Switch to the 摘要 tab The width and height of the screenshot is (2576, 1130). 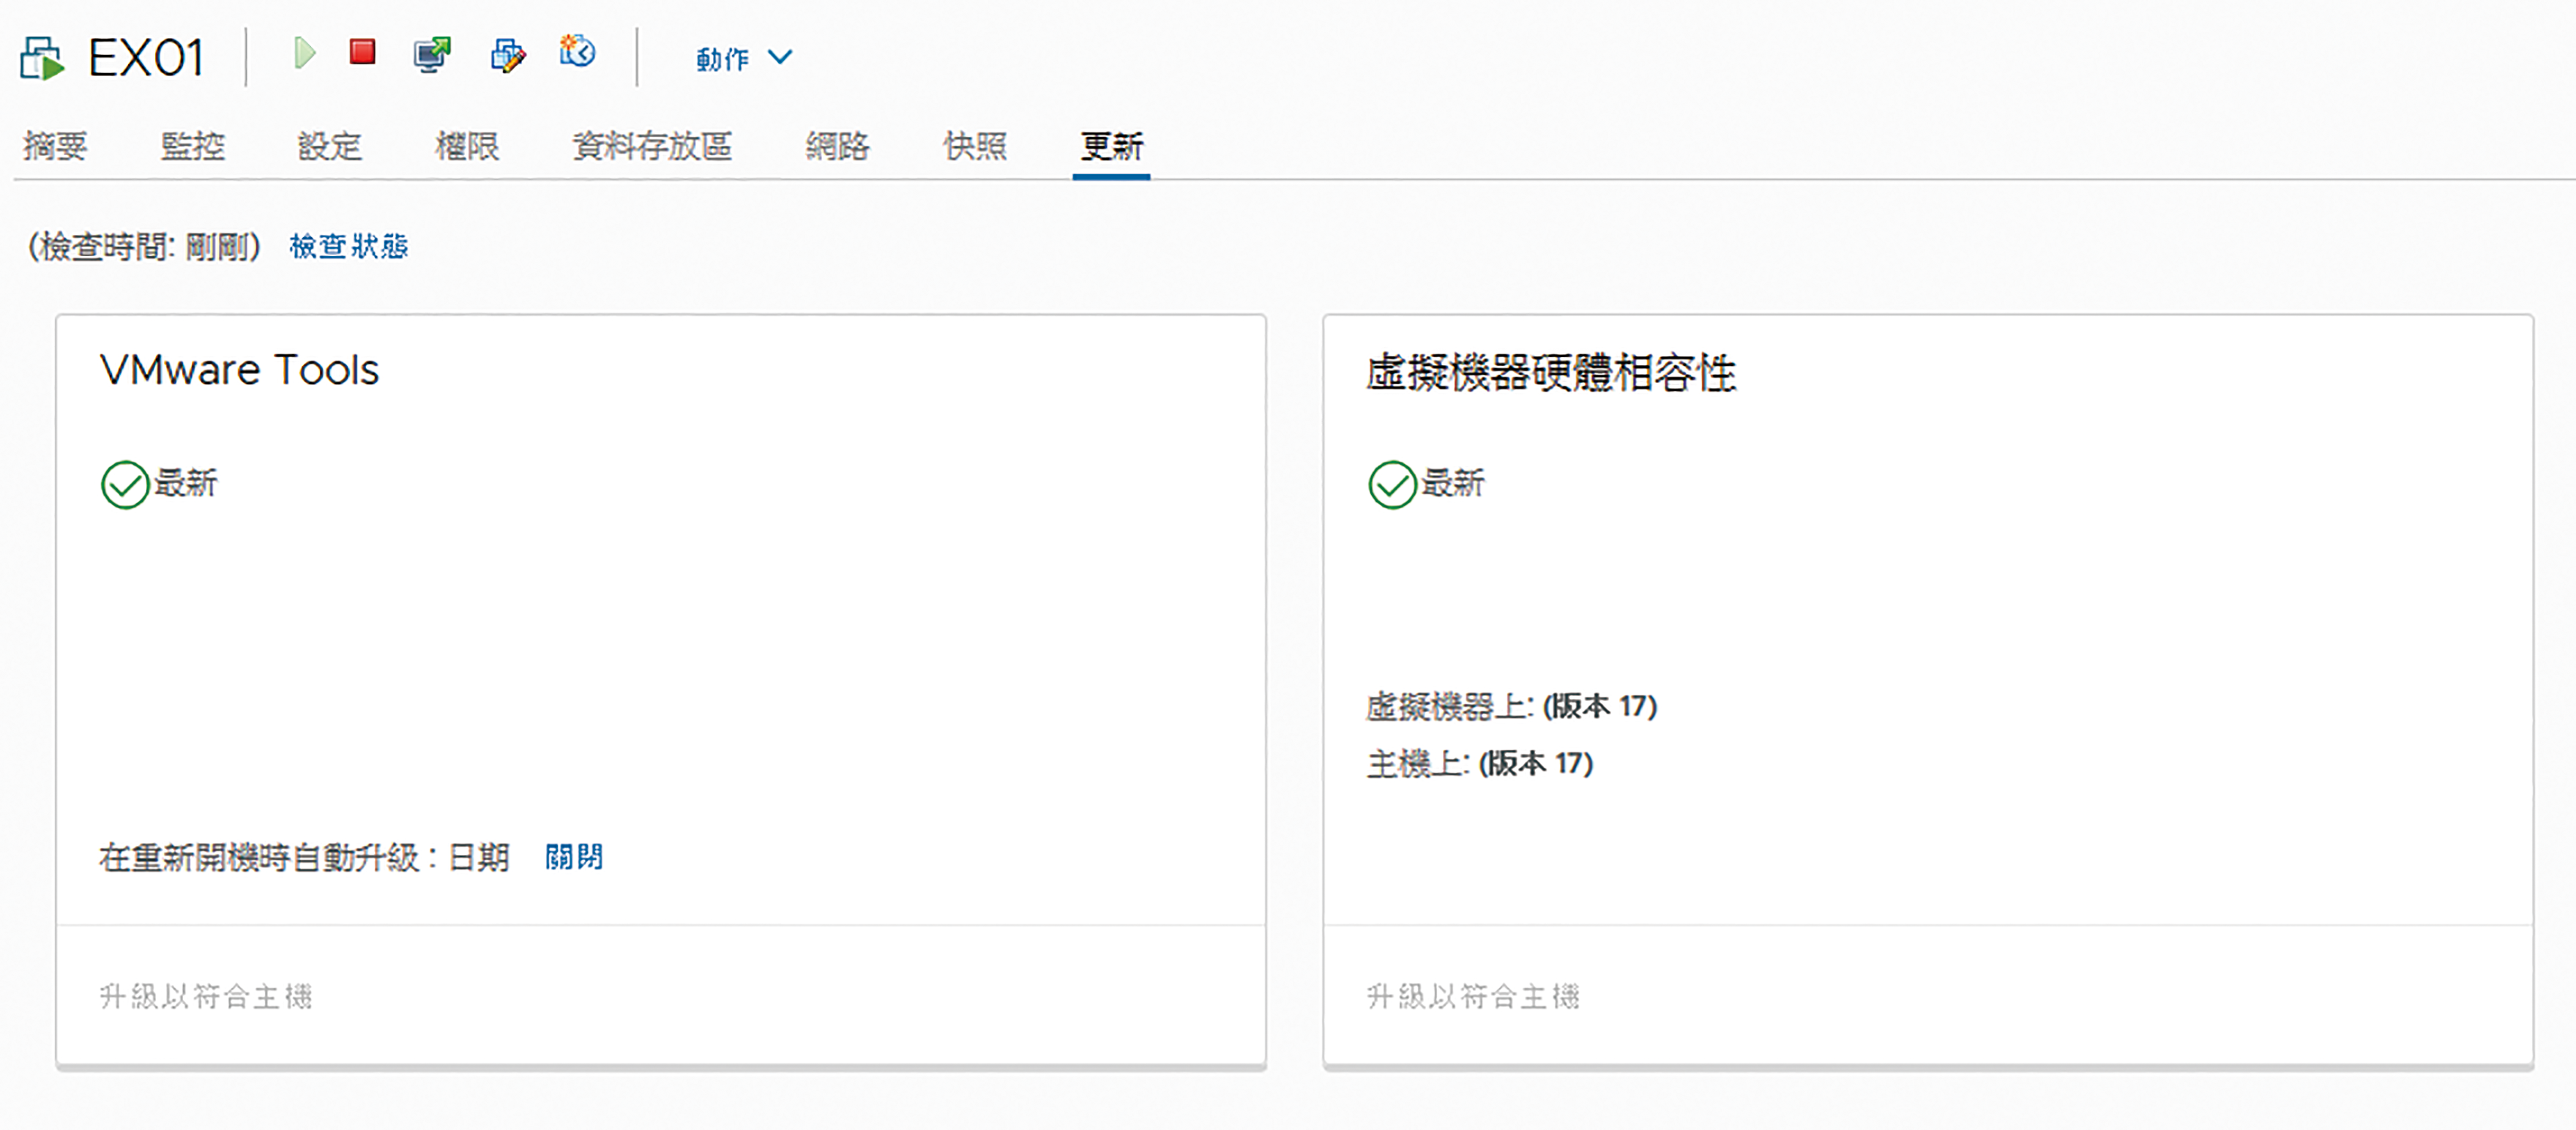(x=55, y=146)
